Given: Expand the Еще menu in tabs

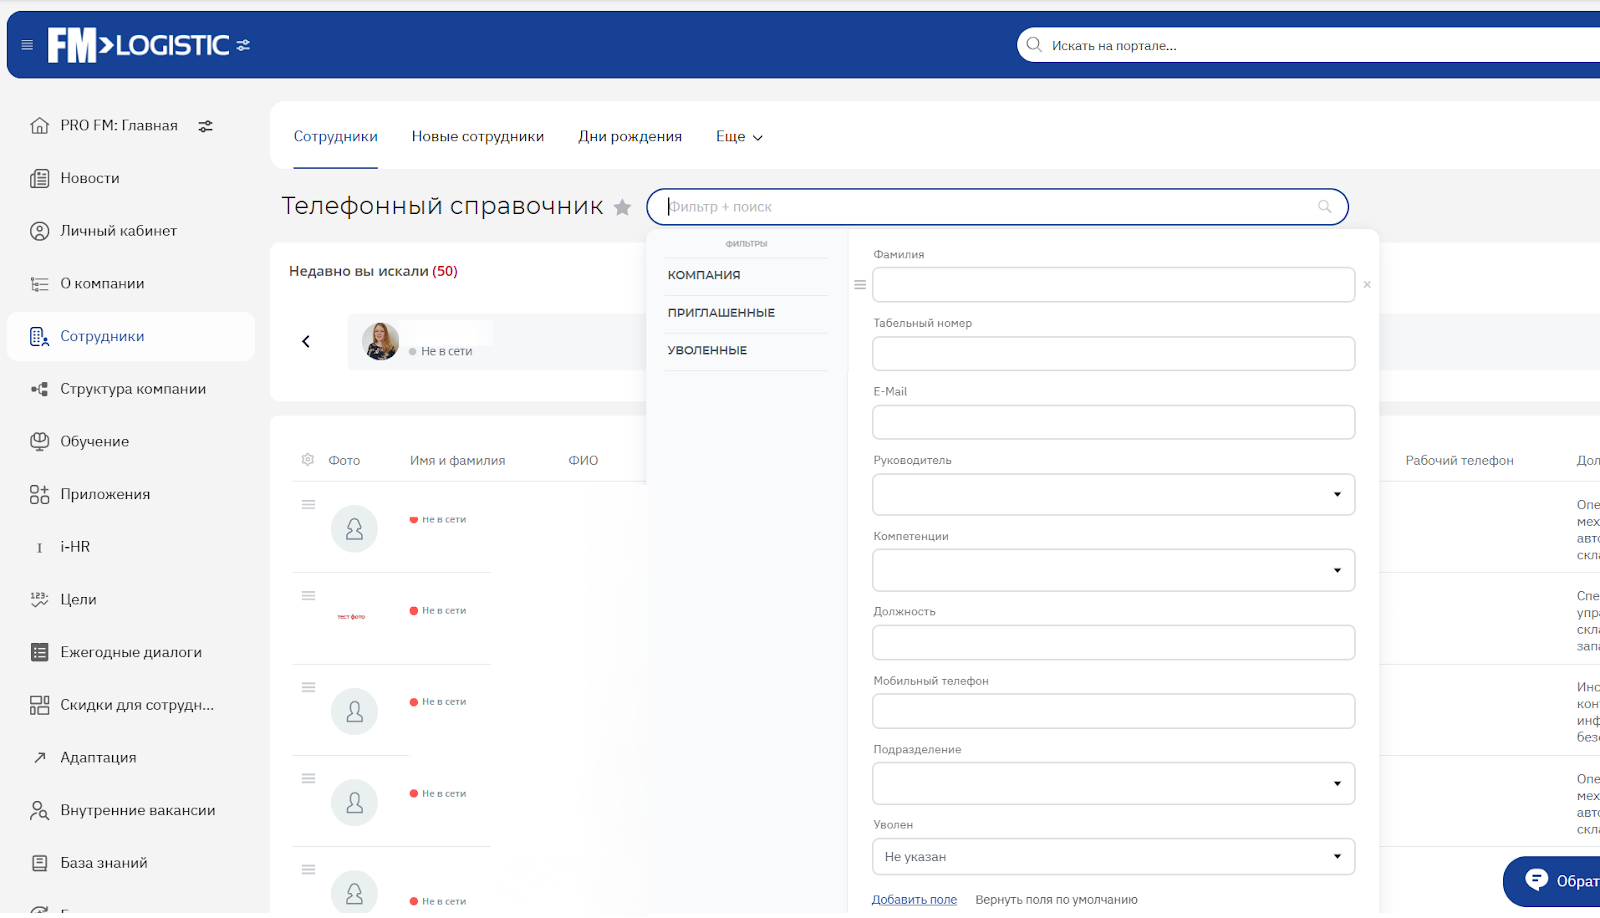Looking at the screenshot, I should pos(739,137).
